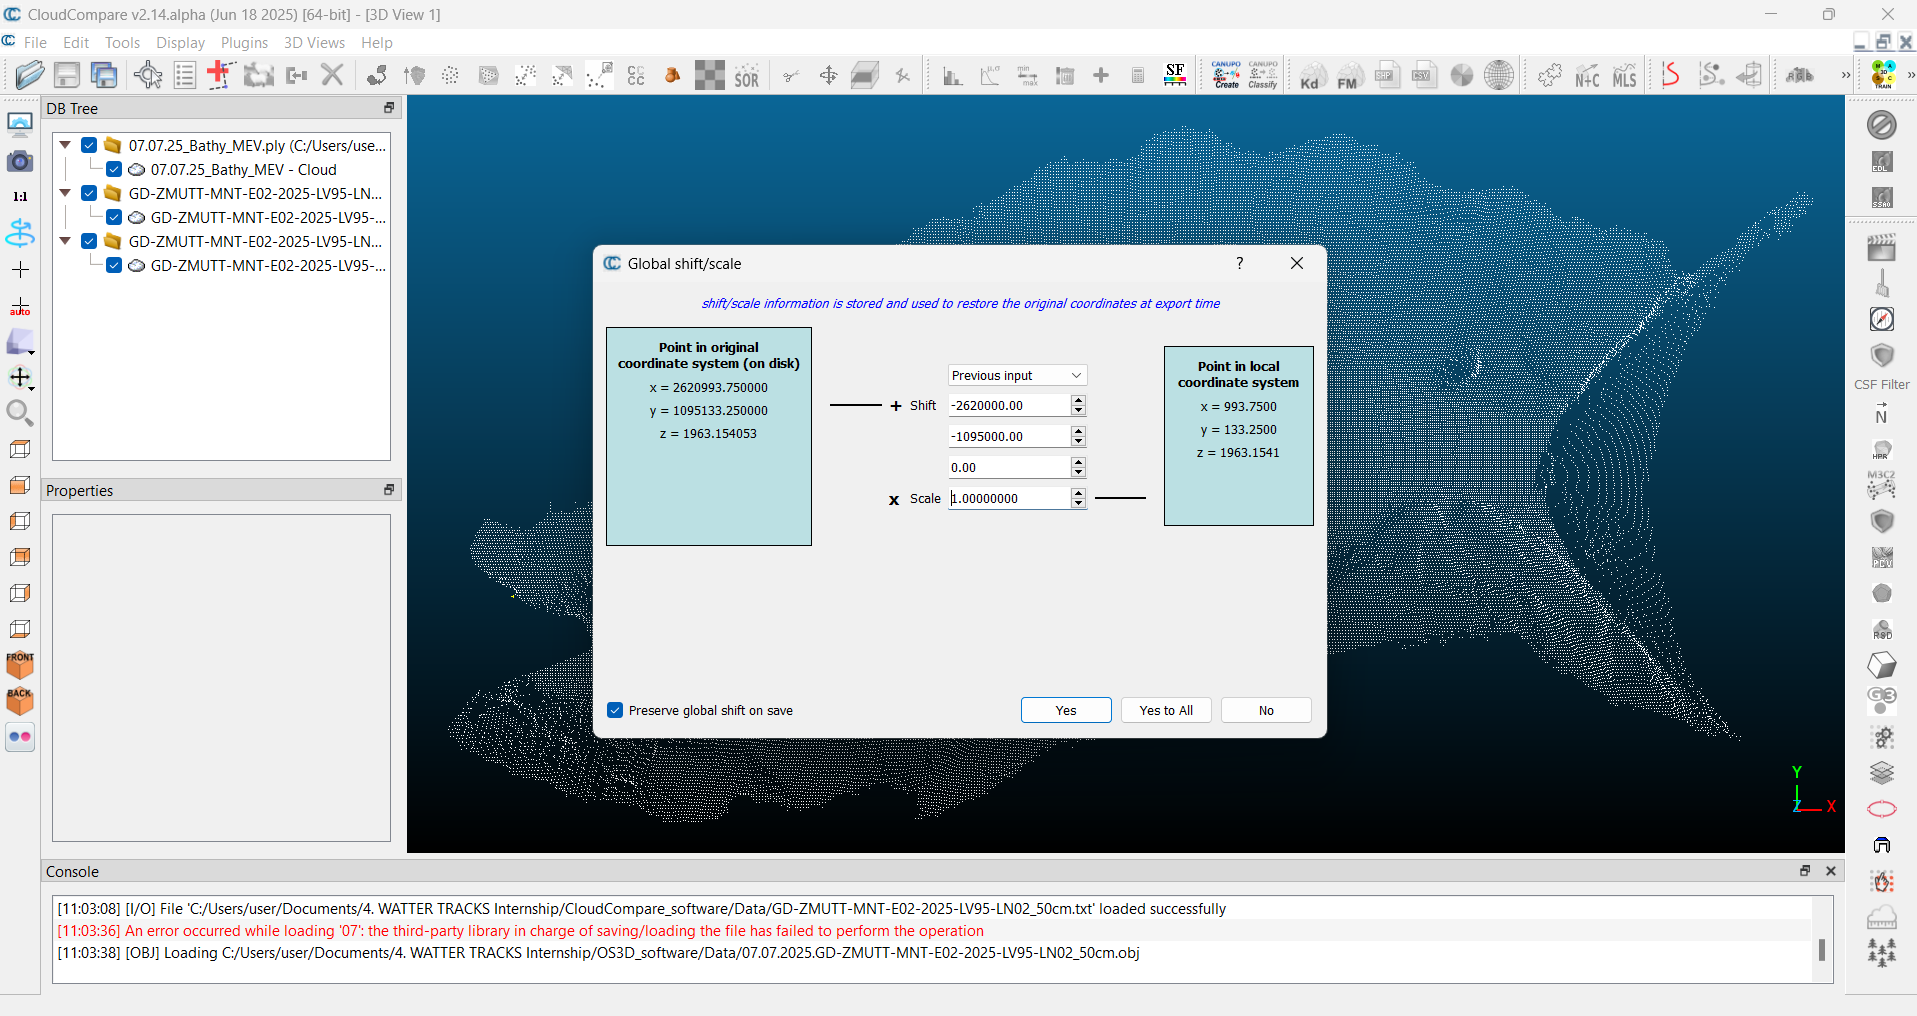The height and width of the screenshot is (1016, 1917).
Task: Click the Open file folder icon
Action: (29, 75)
